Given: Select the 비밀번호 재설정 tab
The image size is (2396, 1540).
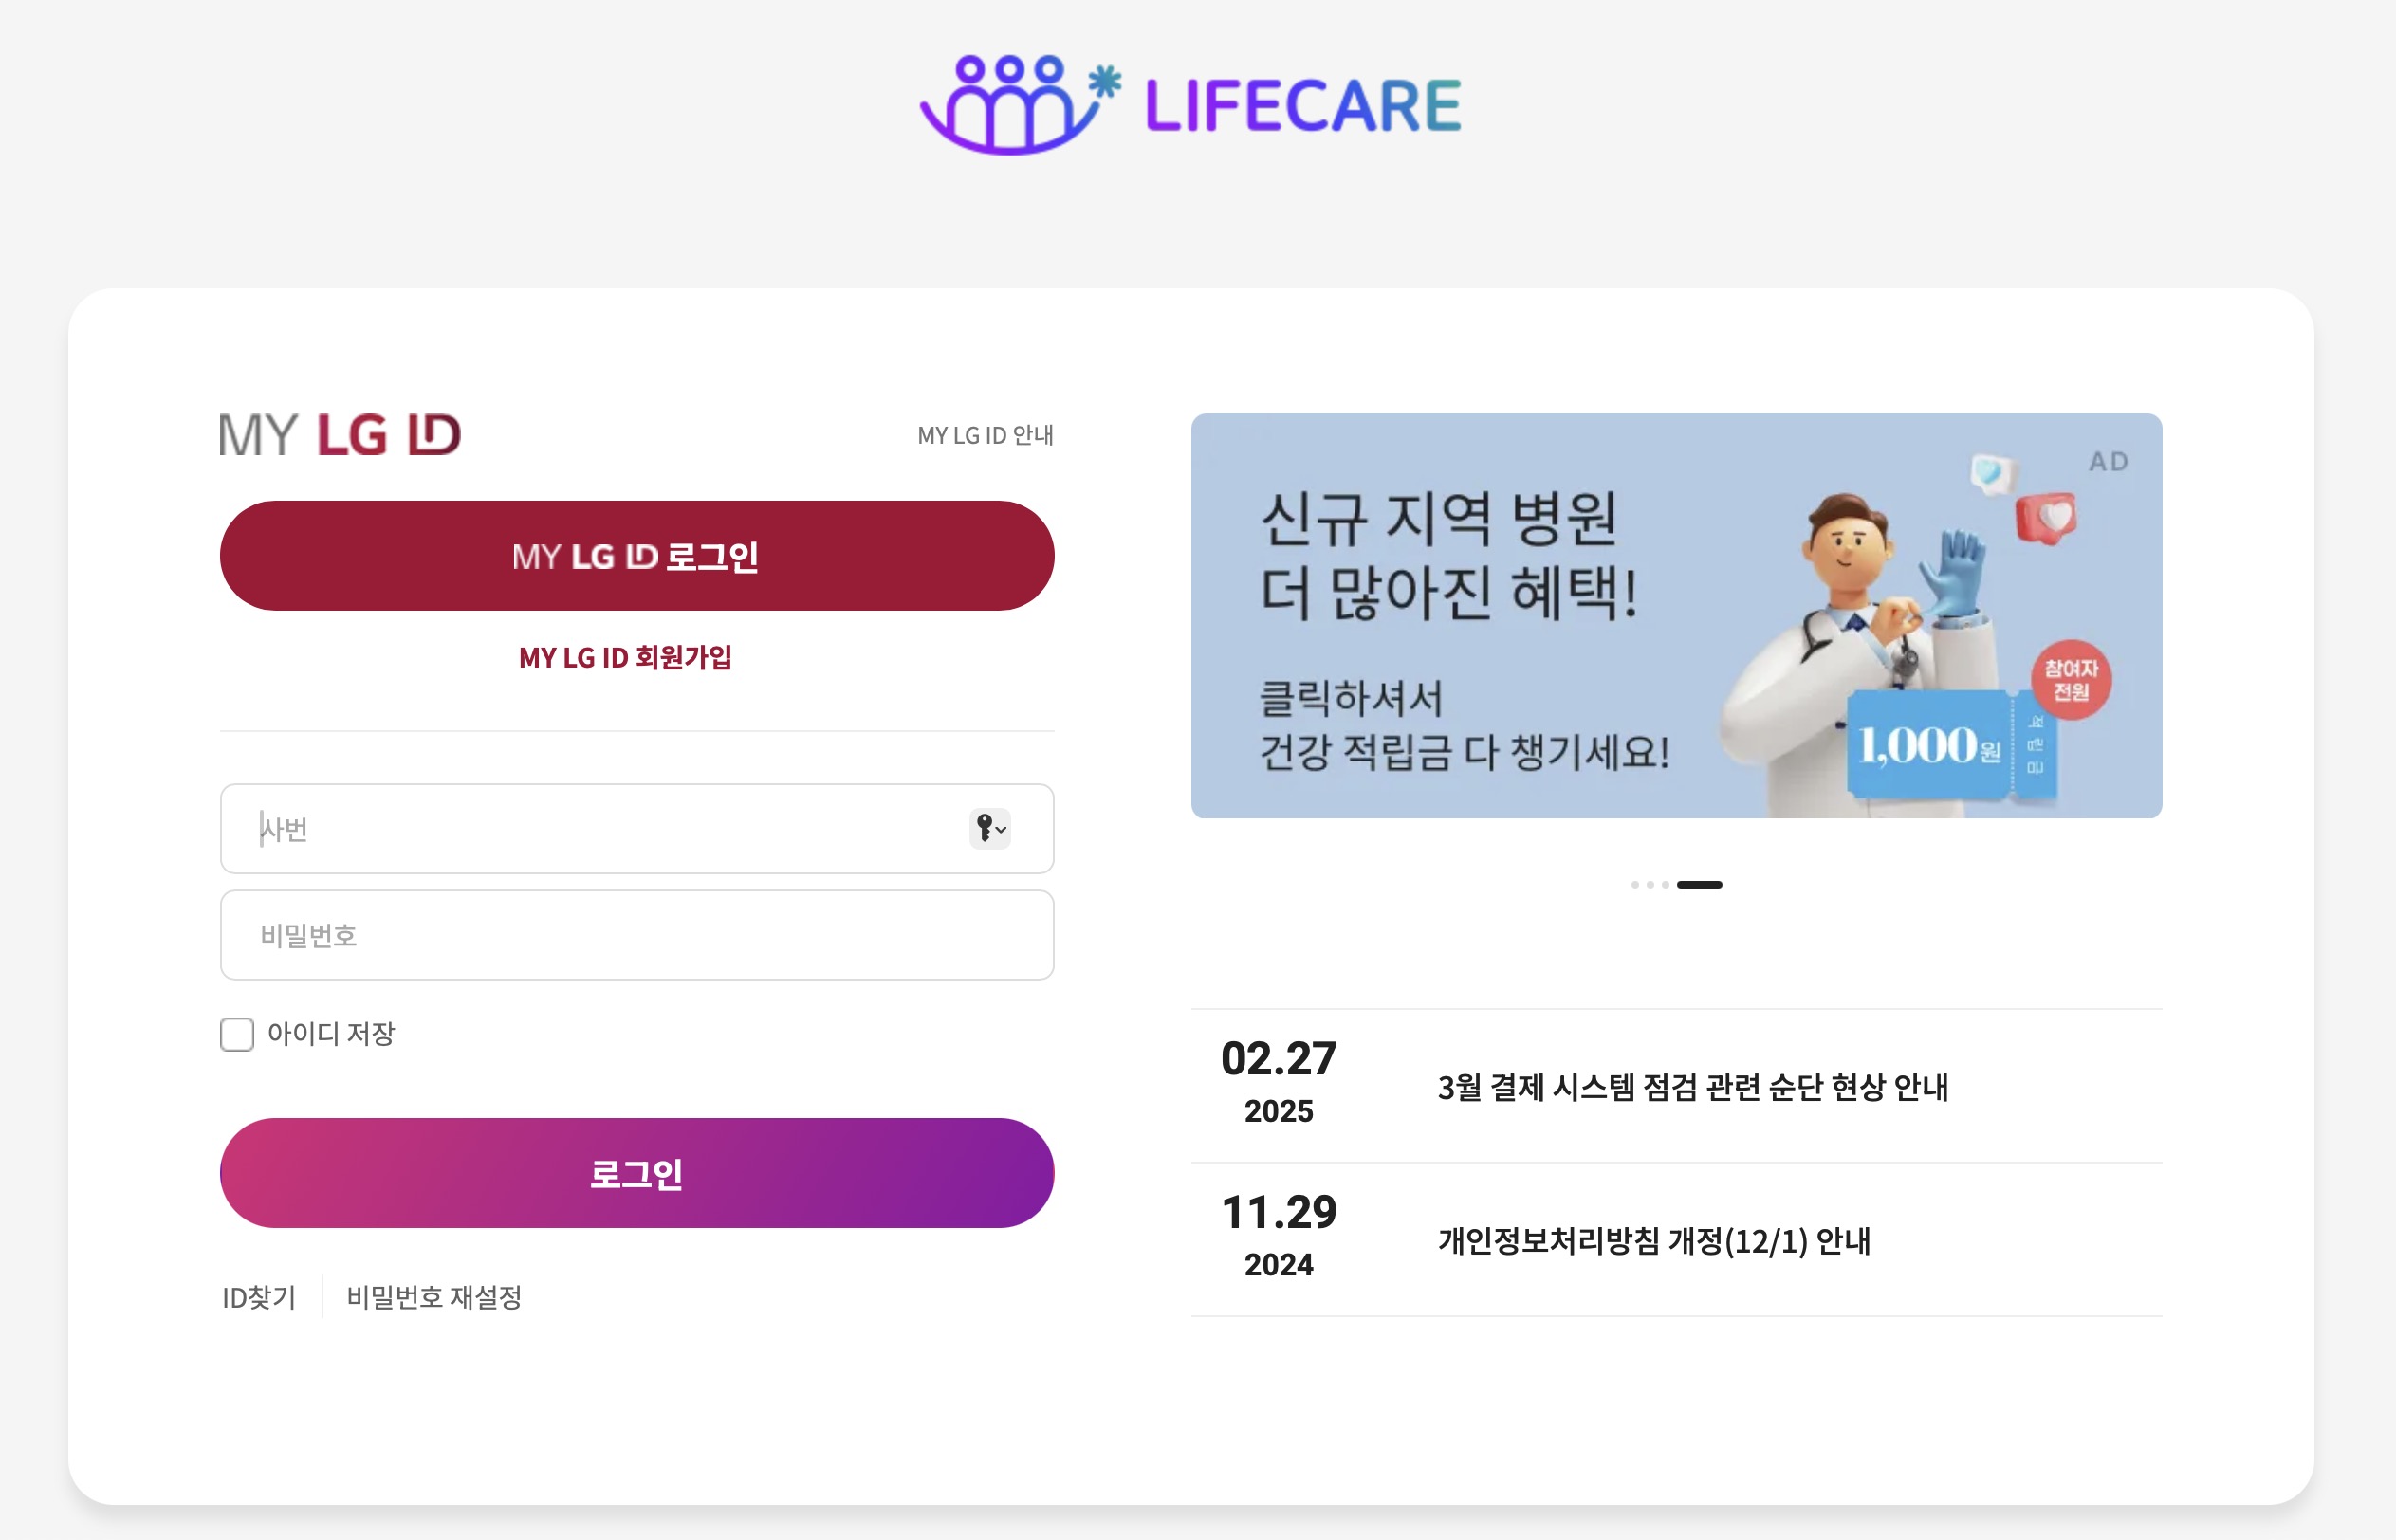Looking at the screenshot, I should coord(434,1297).
